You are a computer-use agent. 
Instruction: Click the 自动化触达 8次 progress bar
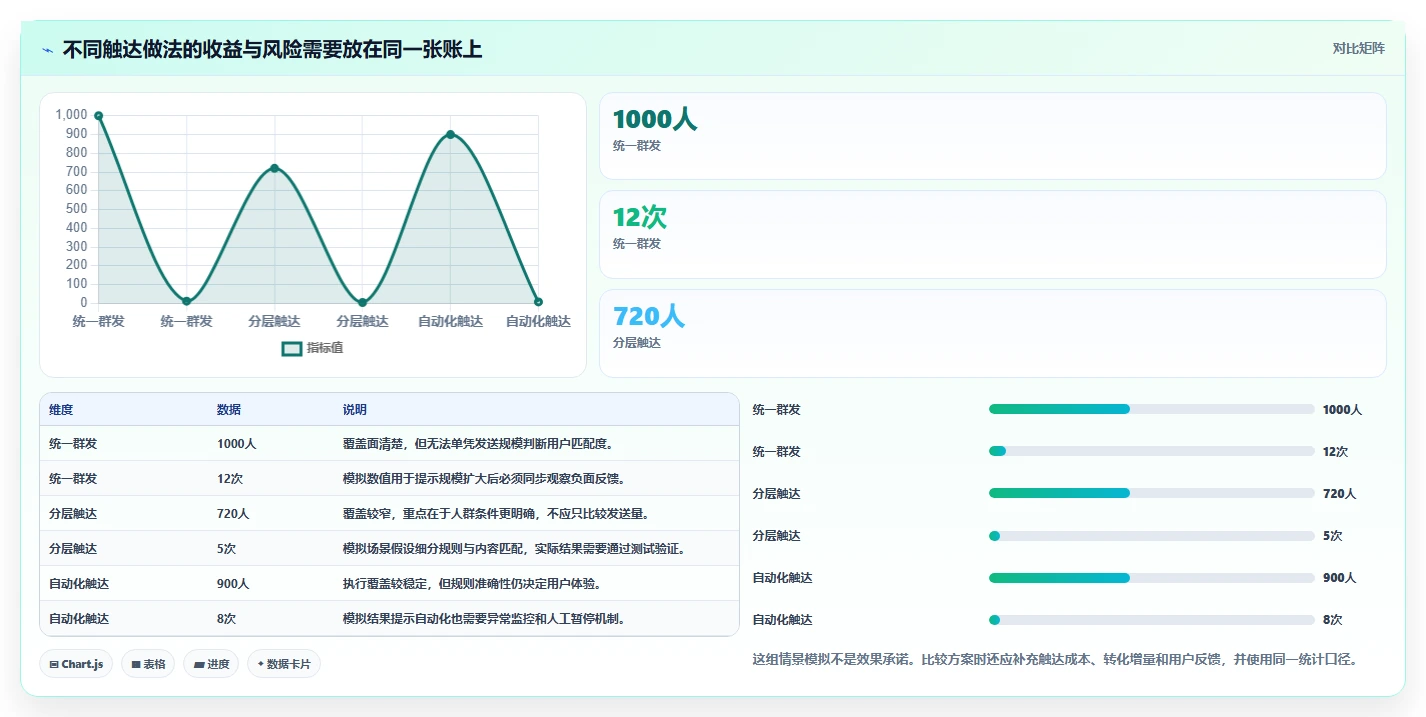pos(1151,620)
